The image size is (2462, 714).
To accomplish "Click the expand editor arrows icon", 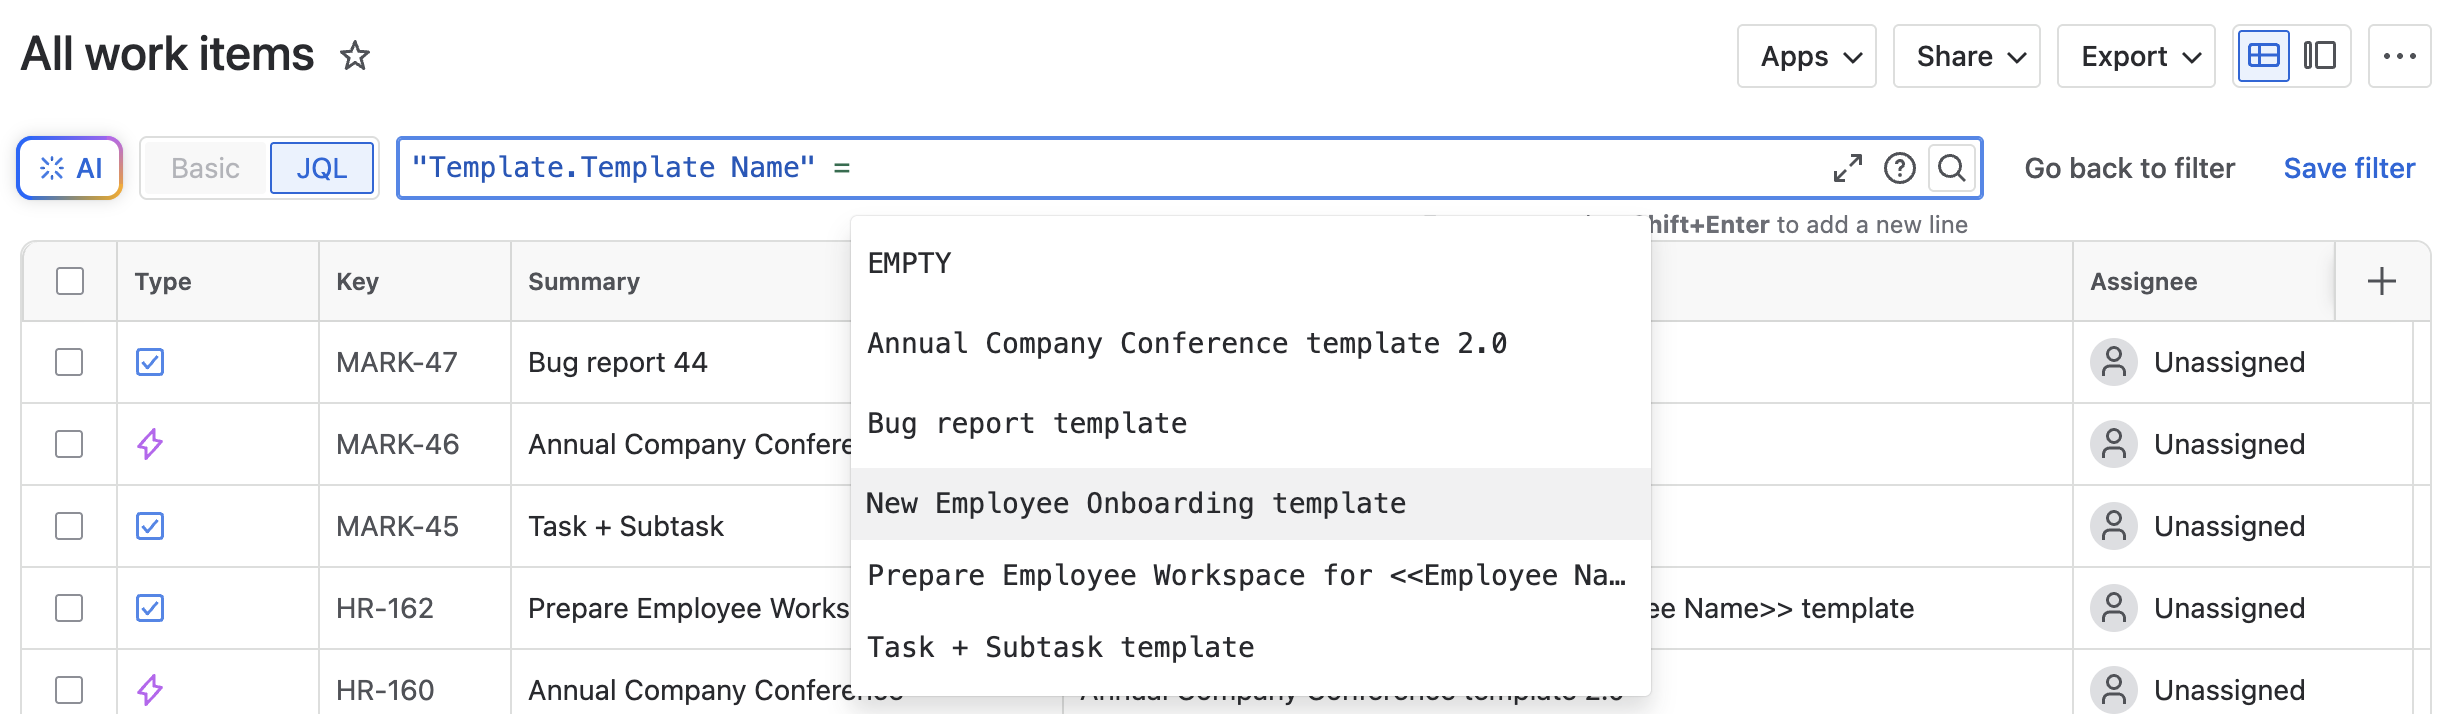I will click(1847, 168).
